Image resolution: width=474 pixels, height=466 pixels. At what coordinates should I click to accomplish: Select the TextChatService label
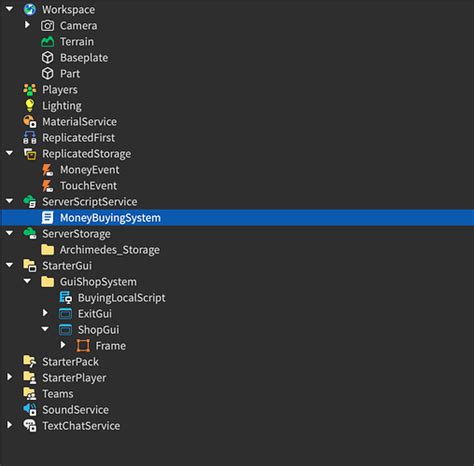pyautogui.click(x=81, y=426)
